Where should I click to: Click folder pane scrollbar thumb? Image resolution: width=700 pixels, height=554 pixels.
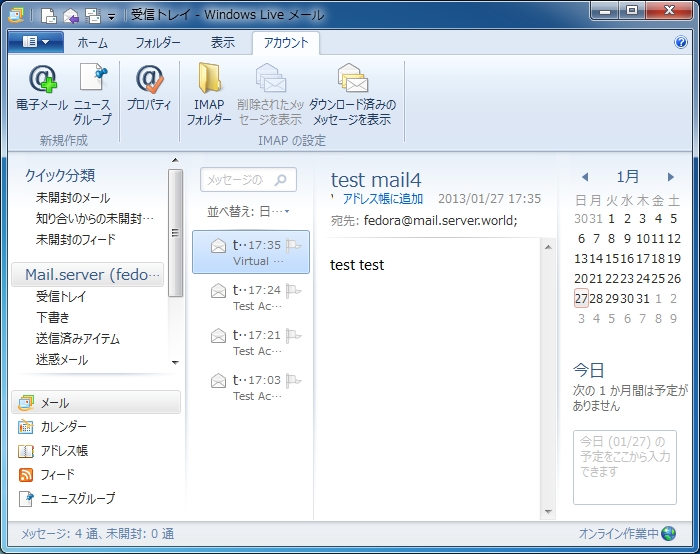pos(175,233)
